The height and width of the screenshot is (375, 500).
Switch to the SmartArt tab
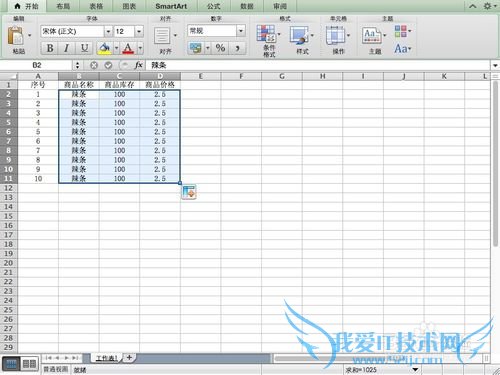171,6
